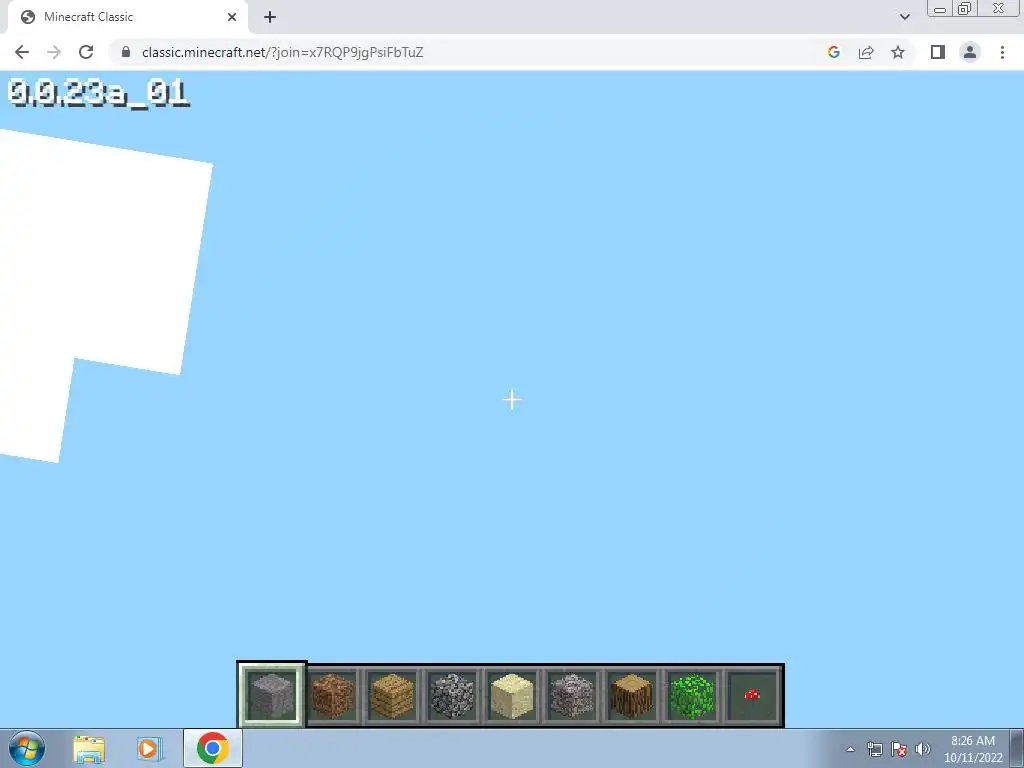This screenshot has width=1024, height=768.
Task: Select the gravel block in the hotbar
Action: (572, 696)
